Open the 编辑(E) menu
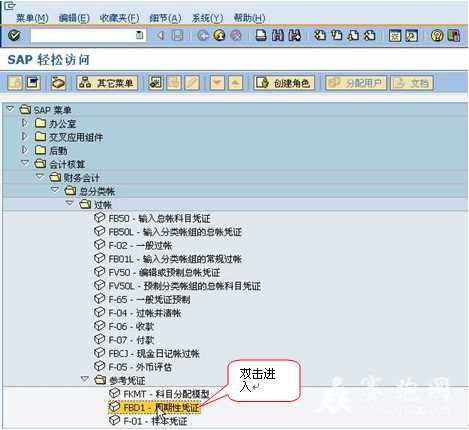This screenshot has height=430, width=469. click(x=74, y=18)
